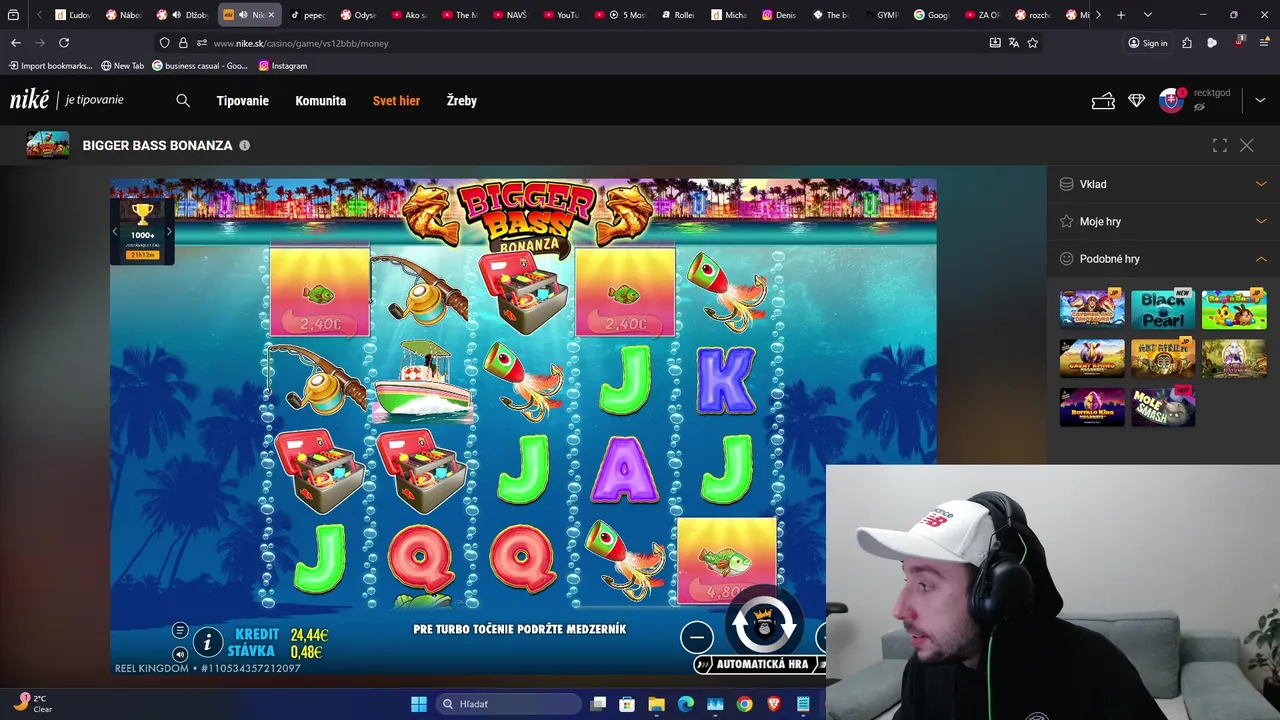The image size is (1280, 720).
Task: Show info about Bigger Bass Bonanza
Action: click(244, 145)
